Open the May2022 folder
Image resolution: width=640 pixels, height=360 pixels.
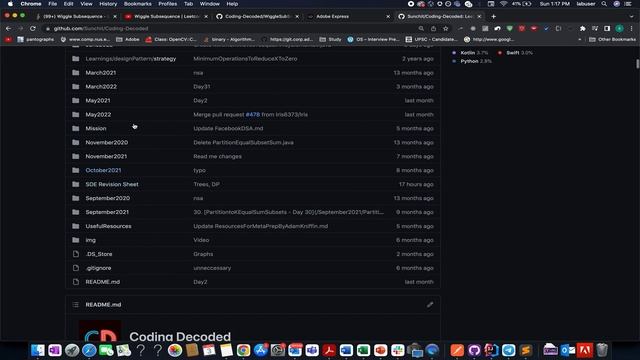coord(98,114)
